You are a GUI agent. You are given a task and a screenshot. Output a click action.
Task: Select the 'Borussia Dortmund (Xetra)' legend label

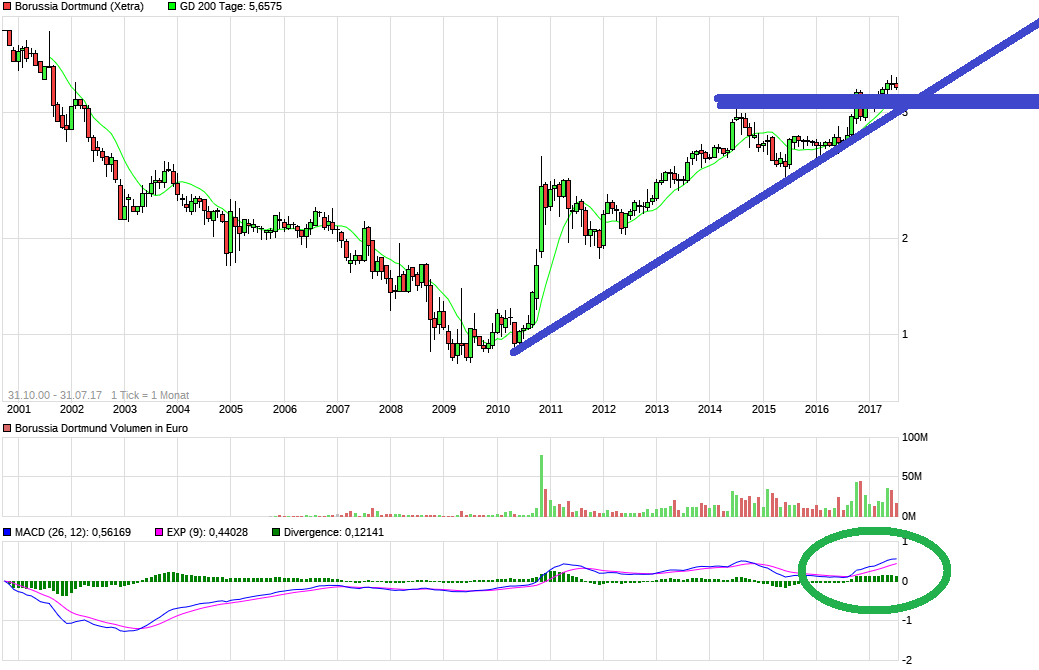point(80,7)
